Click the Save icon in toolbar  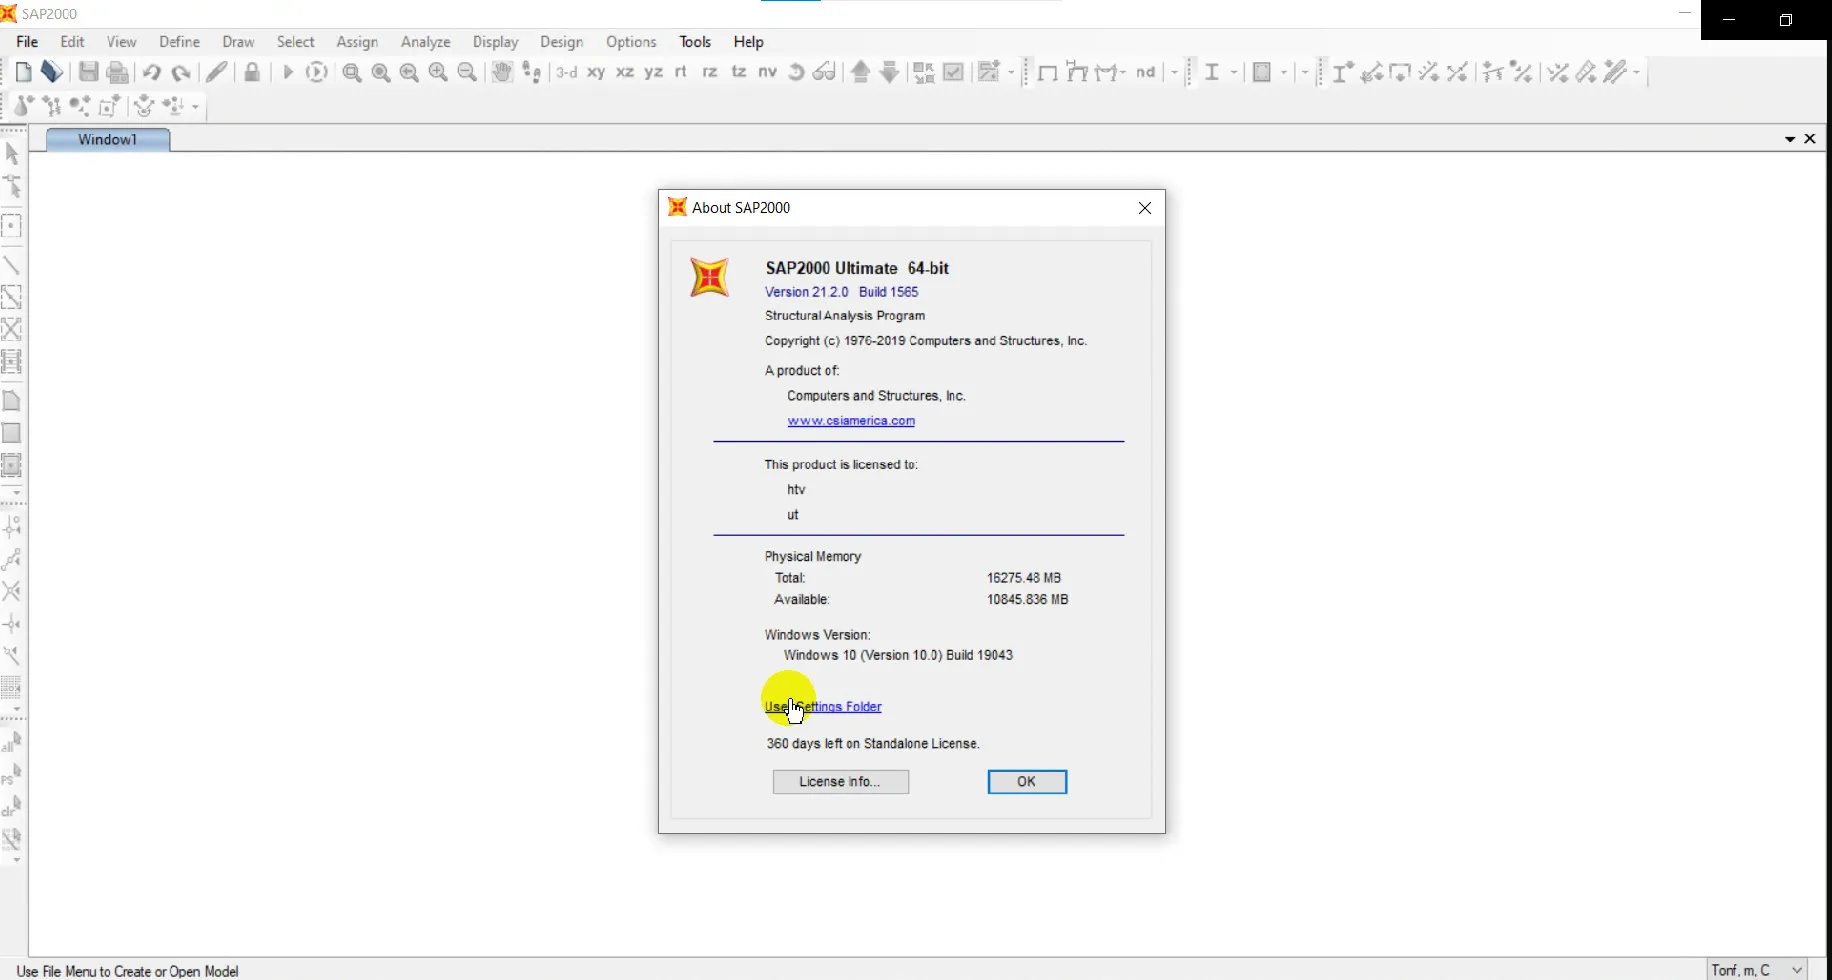(89, 72)
